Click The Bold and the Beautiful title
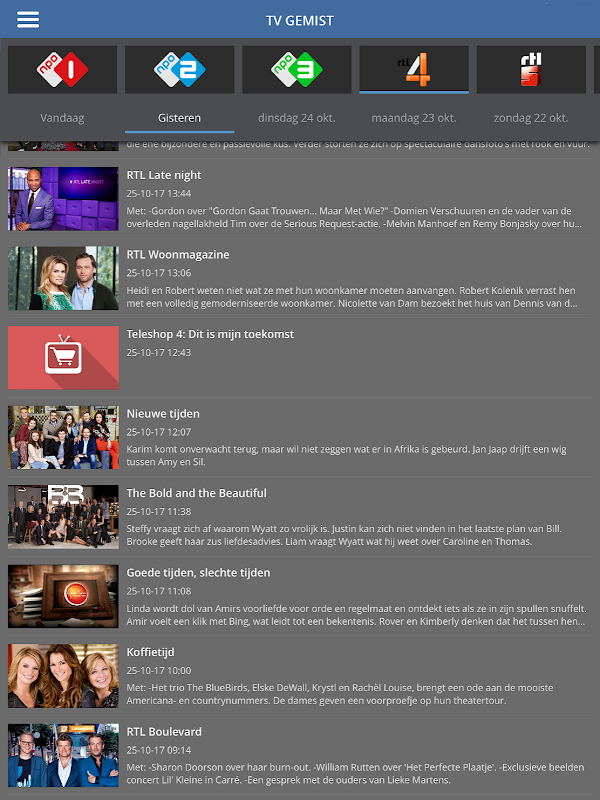Image resolution: width=600 pixels, height=800 pixels. tap(196, 493)
